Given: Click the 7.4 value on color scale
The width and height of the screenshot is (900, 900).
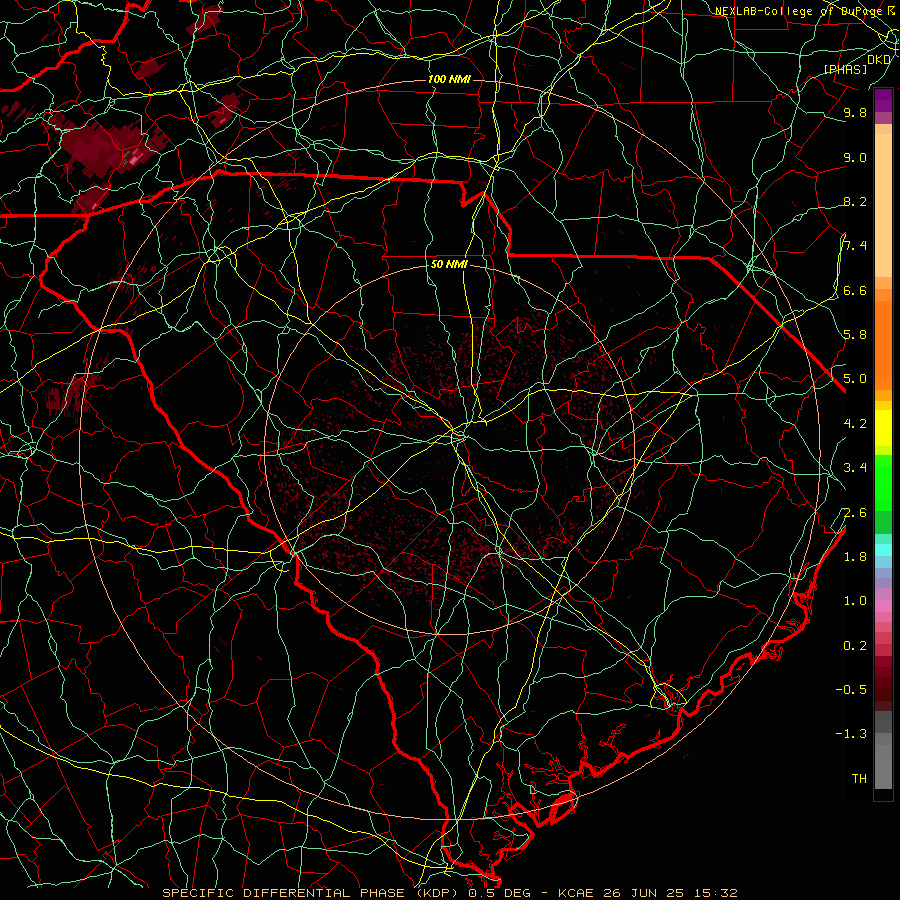Looking at the screenshot, I should 855,246.
